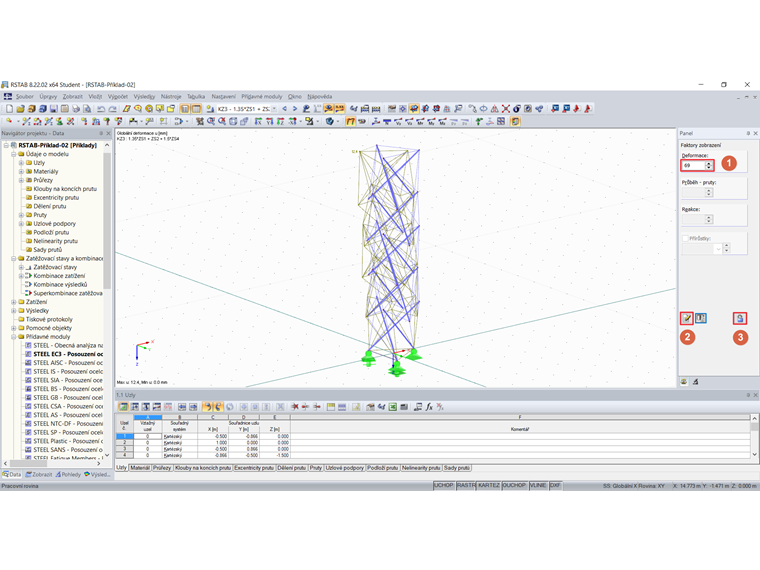Switch to the Uzlové podpory table tab
The width and height of the screenshot is (760, 570).
pyautogui.click(x=345, y=468)
